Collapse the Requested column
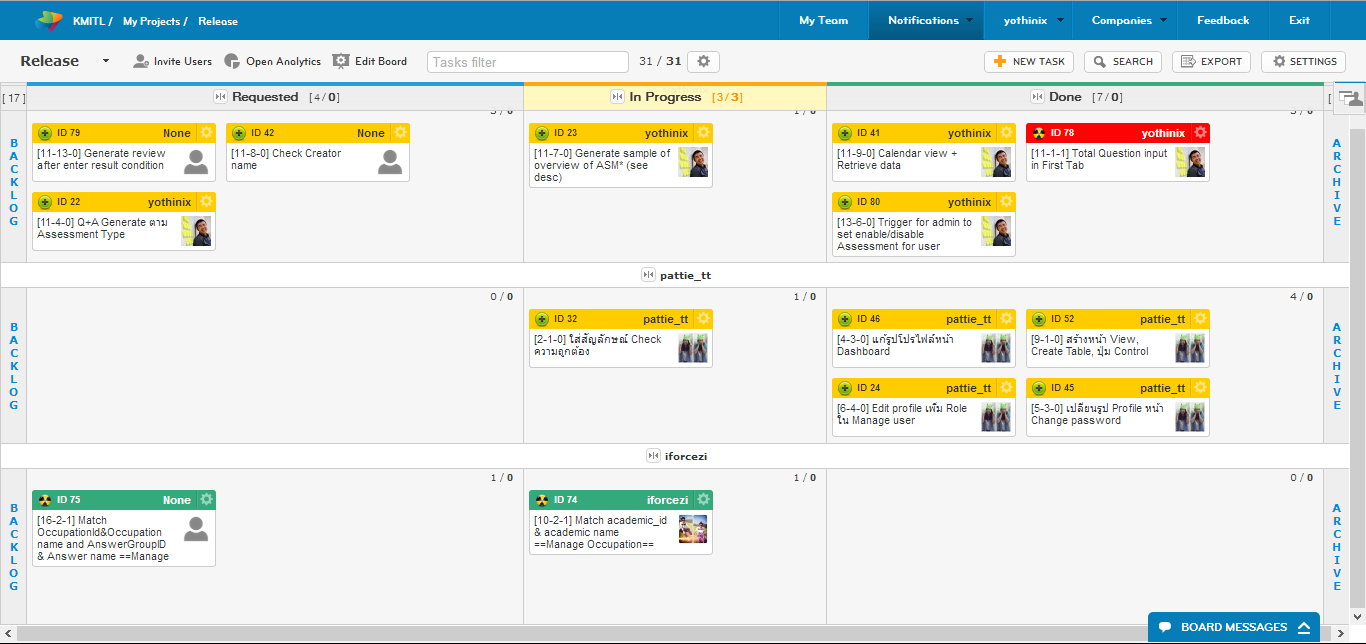This screenshot has height=644, width=1366. tap(220, 97)
